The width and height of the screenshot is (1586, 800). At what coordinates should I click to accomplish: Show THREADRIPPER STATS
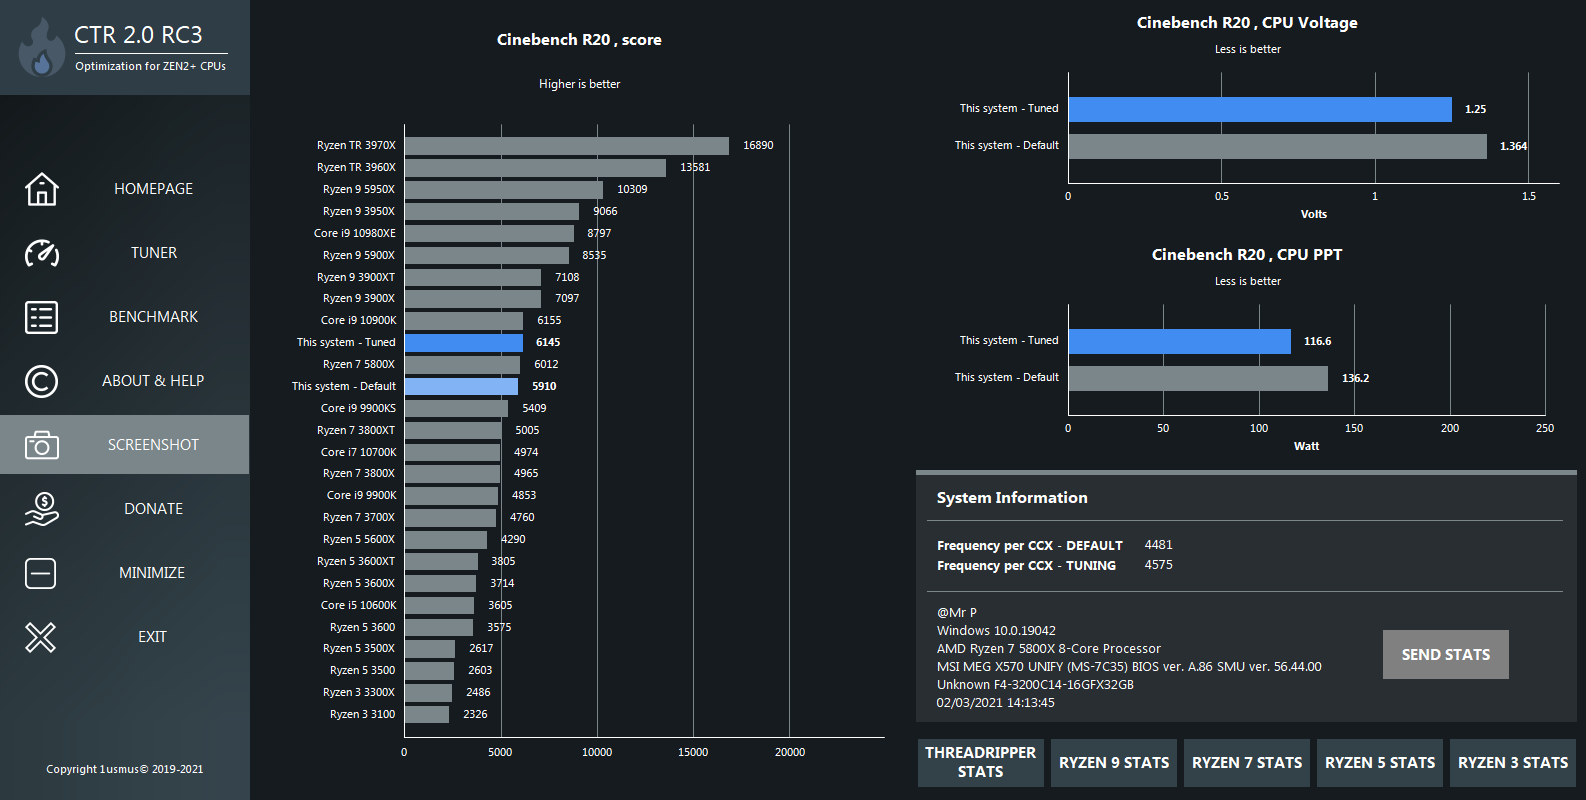point(980,762)
